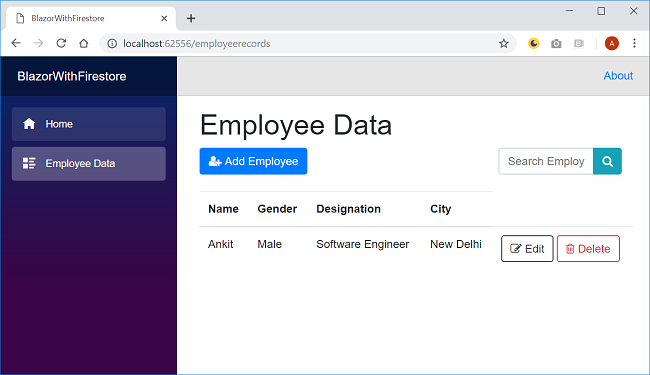Open Chrome three-dot menu
This screenshot has height=375, width=650.
634,43
